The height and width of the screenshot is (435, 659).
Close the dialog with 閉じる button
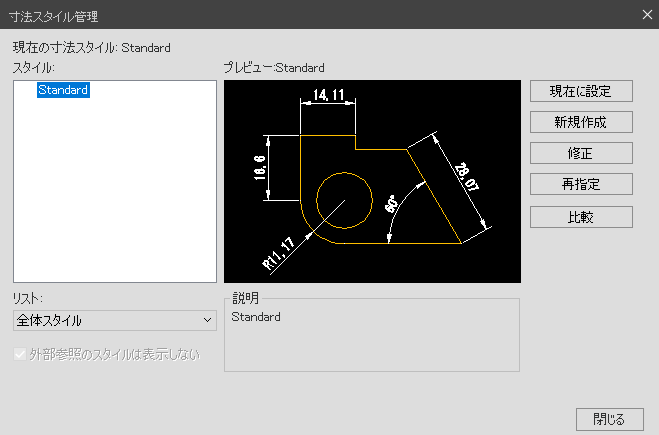(x=609, y=419)
